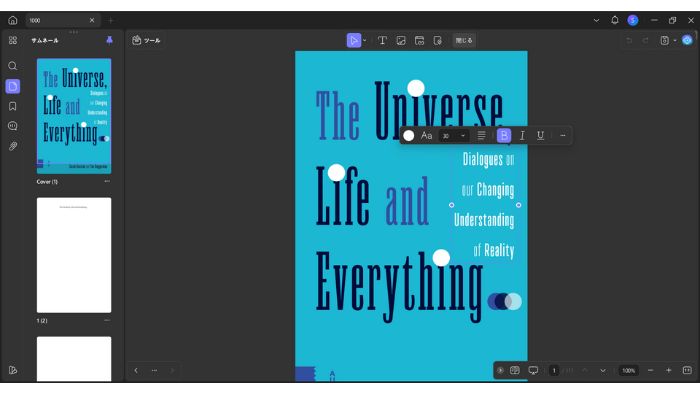The image size is (700, 394).
Task: Toggle italic formatting
Action: (522, 136)
